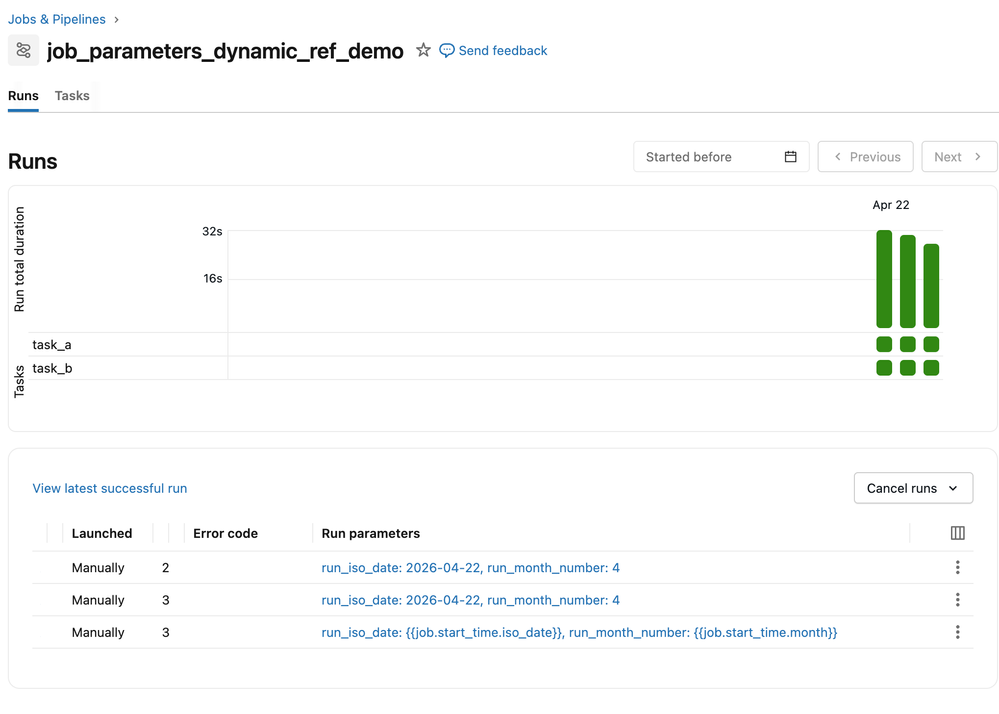Click the speech bubble icon next to Send feedback

pyautogui.click(x=446, y=50)
